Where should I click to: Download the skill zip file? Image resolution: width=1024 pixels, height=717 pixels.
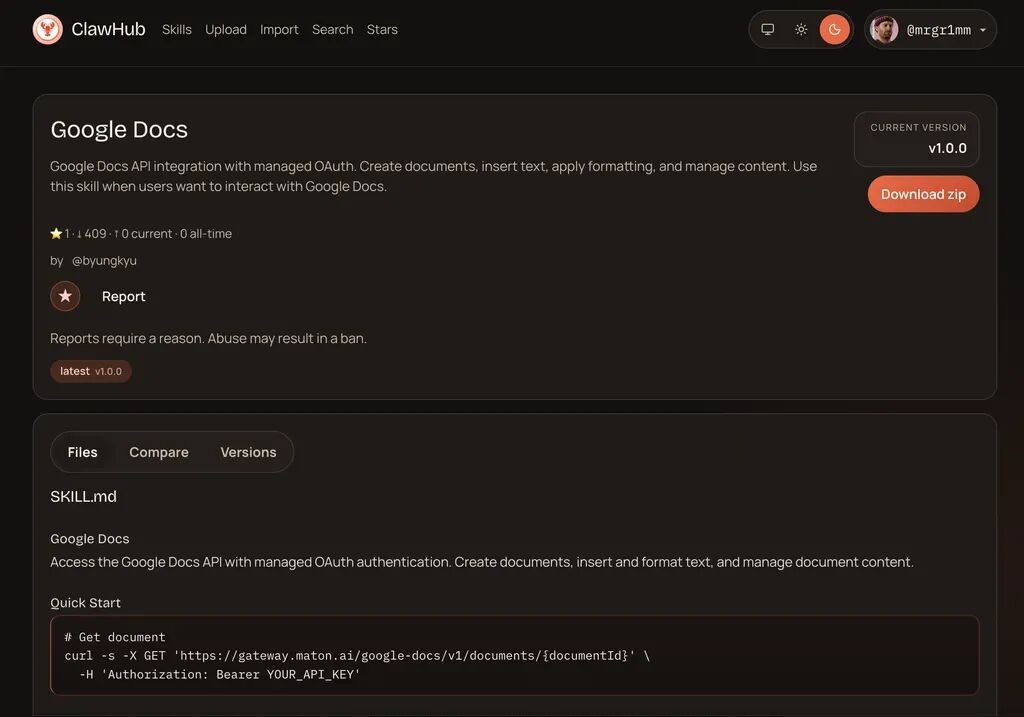pos(923,194)
